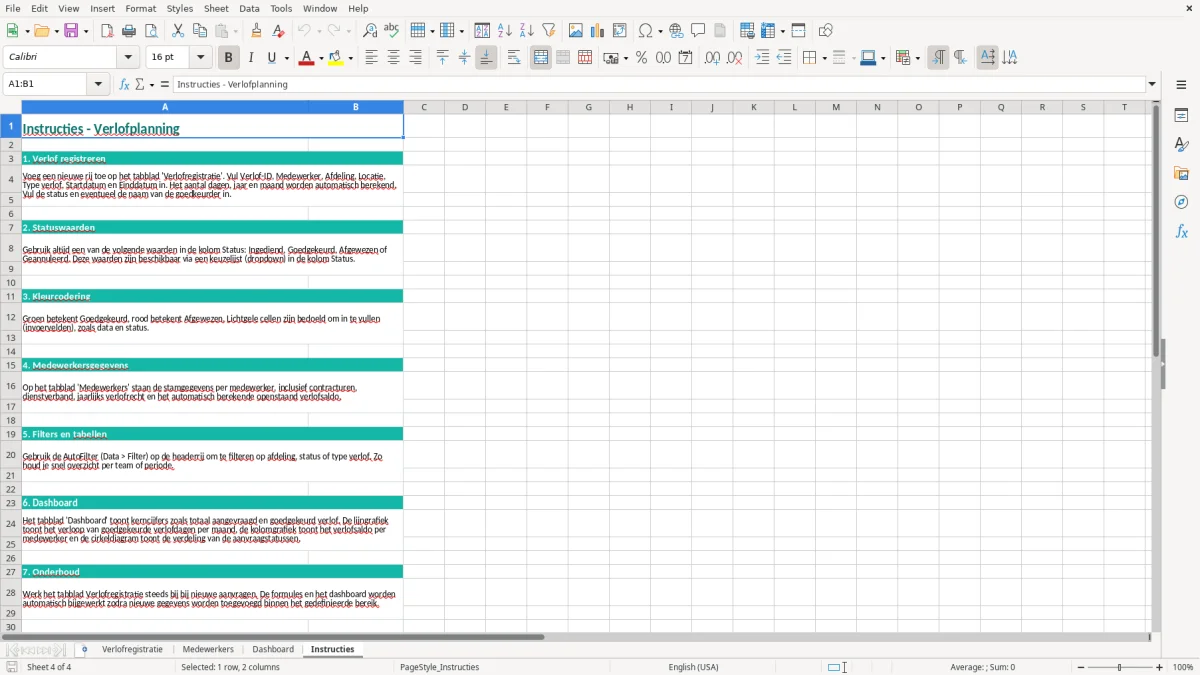Open the sidebar Properties panel

click(x=1181, y=116)
